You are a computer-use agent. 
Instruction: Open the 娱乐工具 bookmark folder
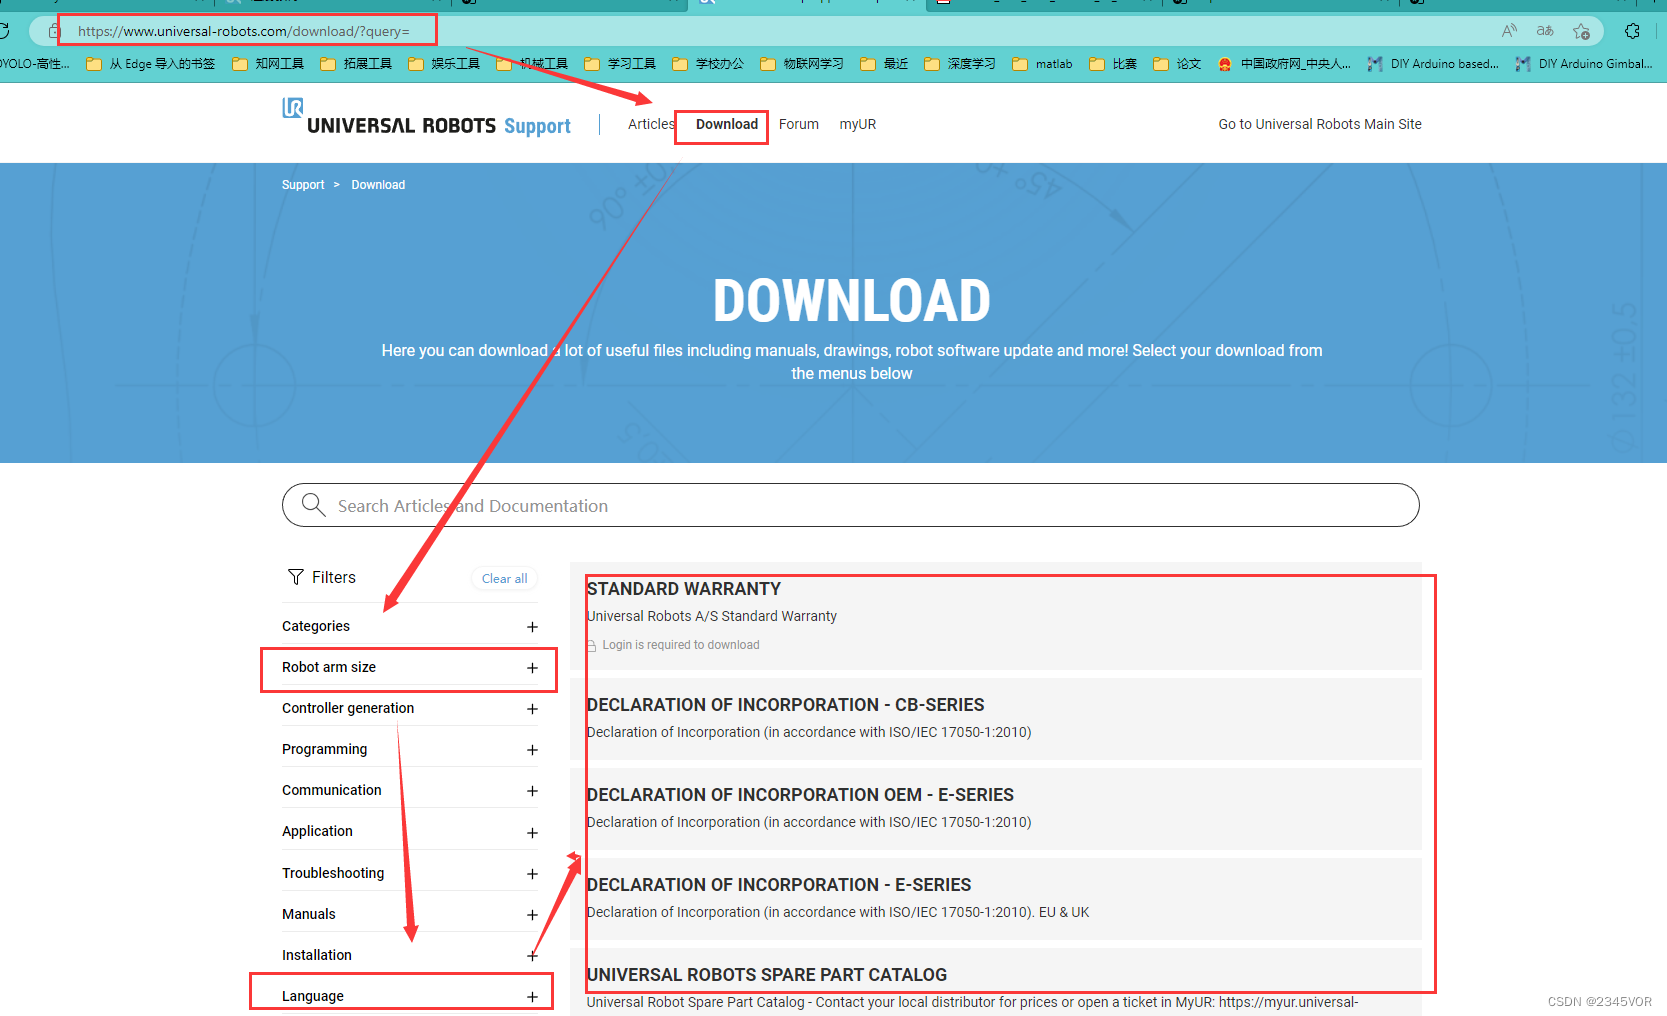[444, 64]
